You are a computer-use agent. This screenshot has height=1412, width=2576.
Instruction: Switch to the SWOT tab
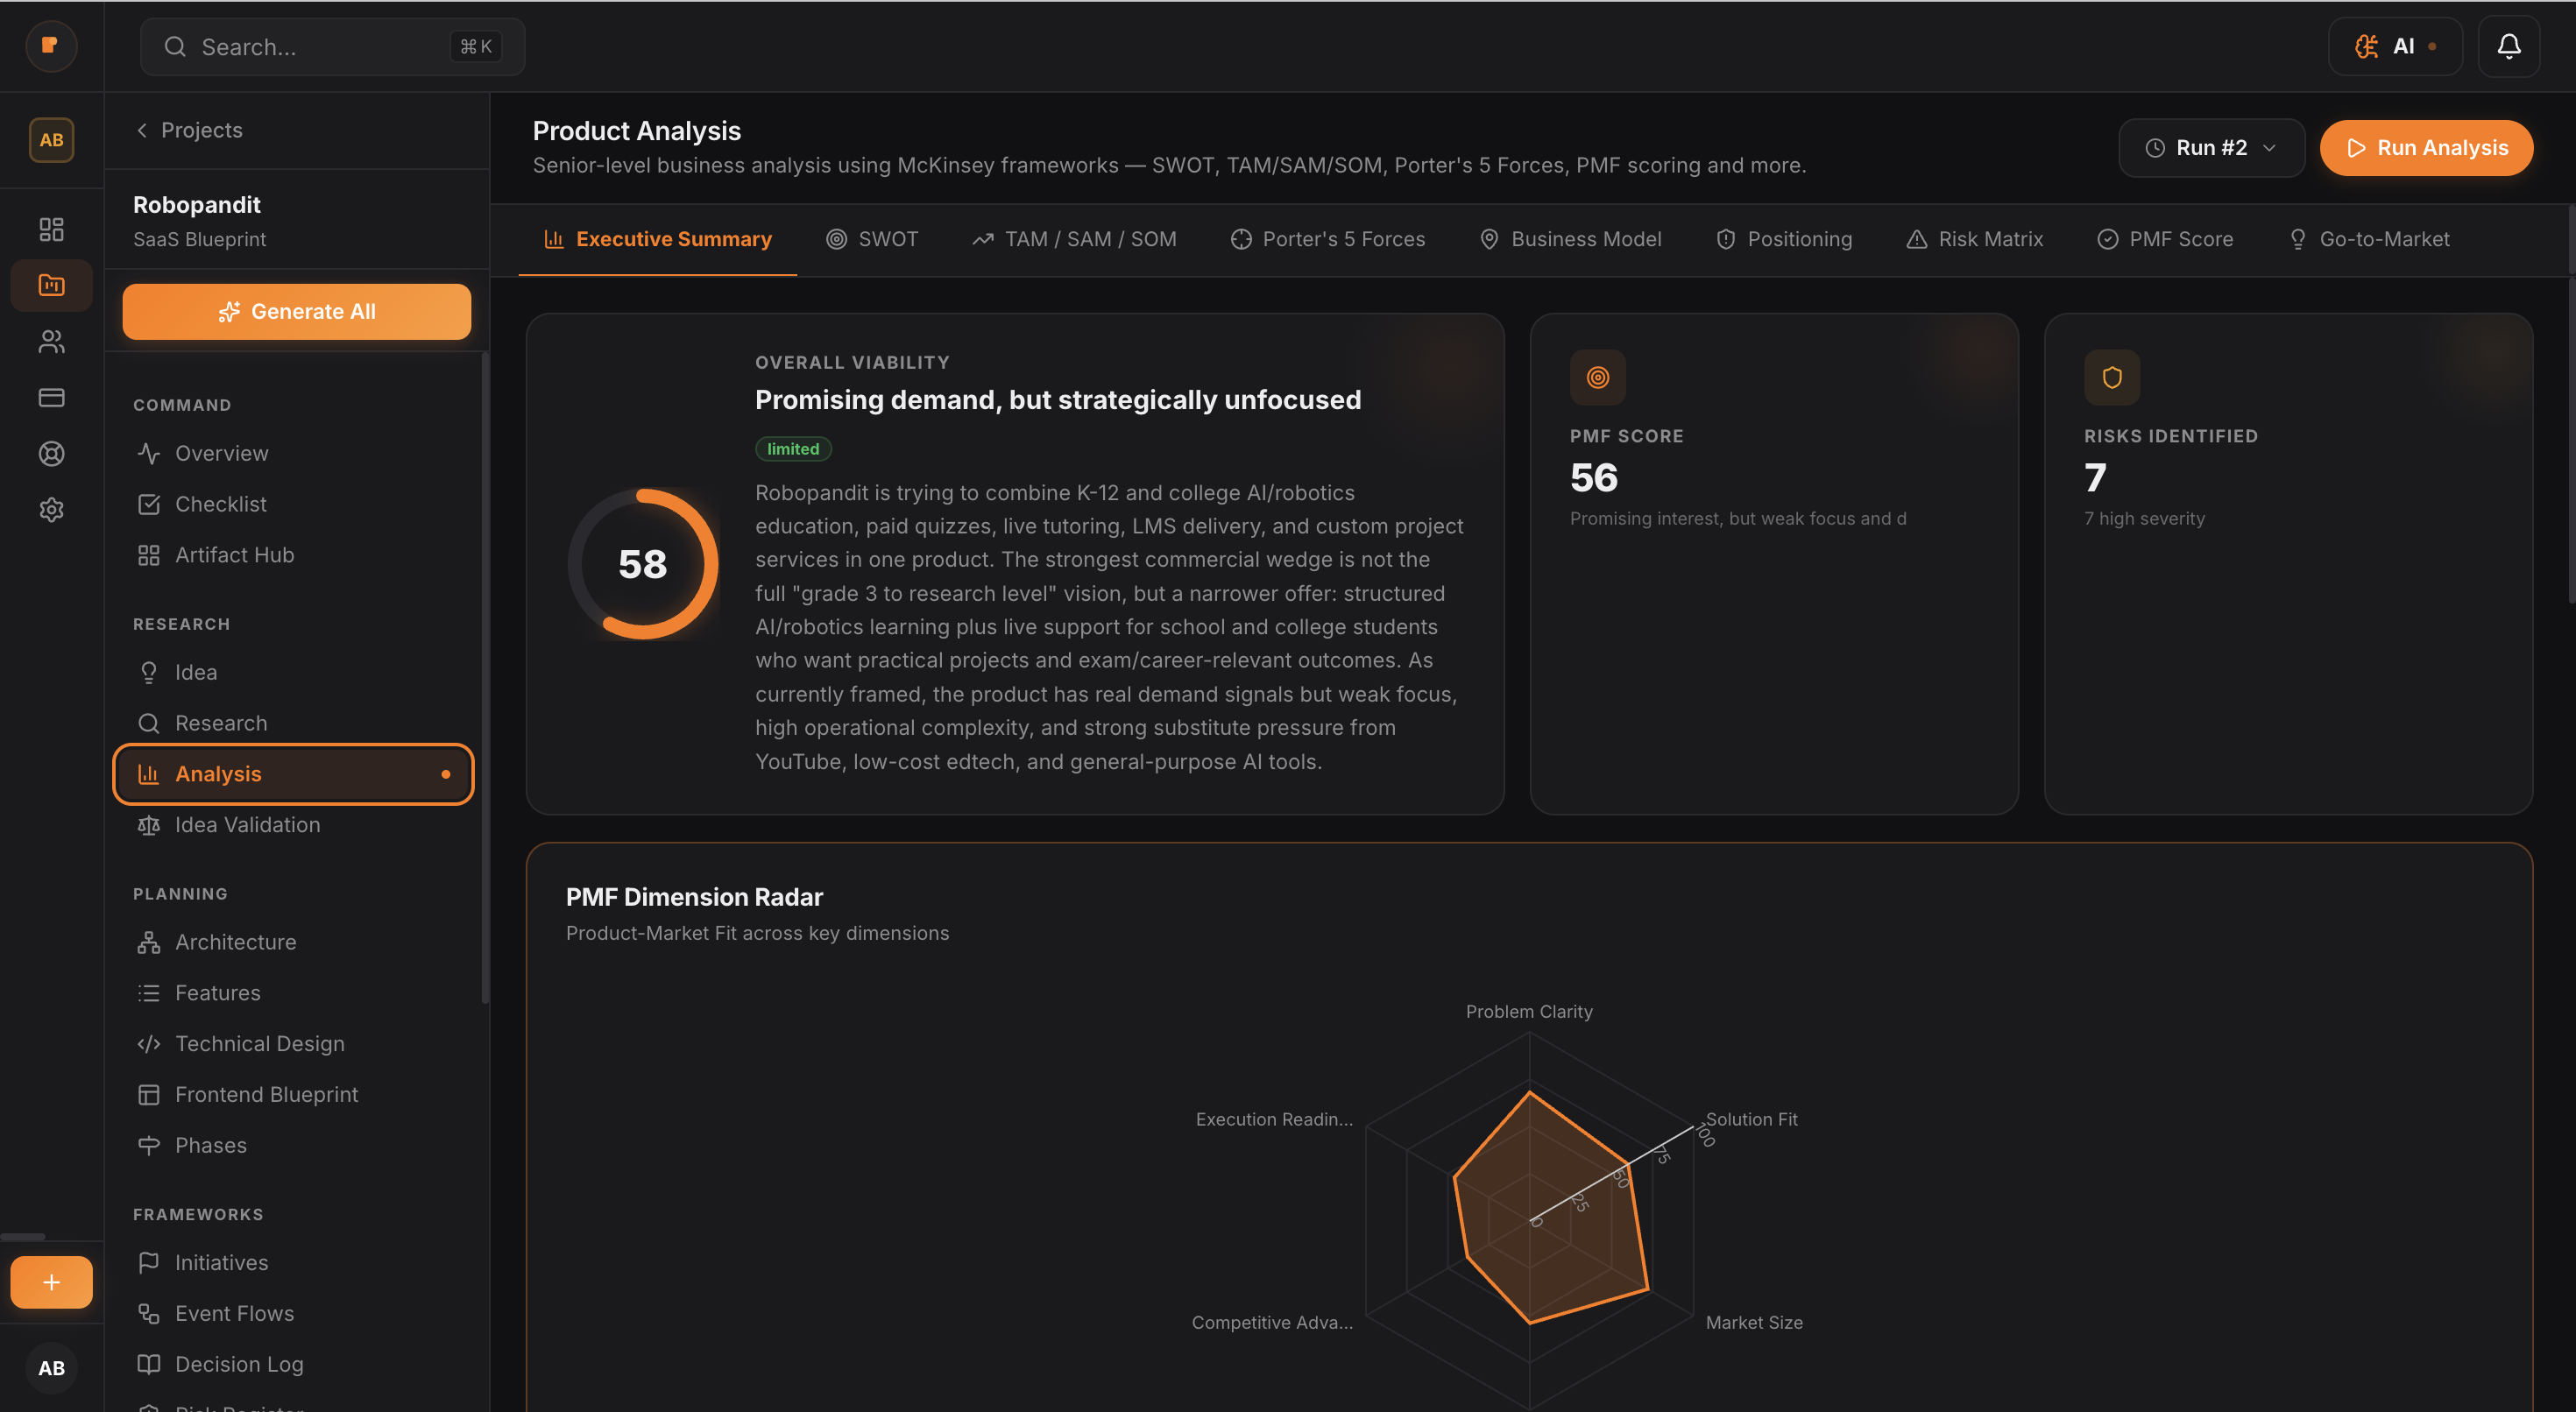[872, 238]
